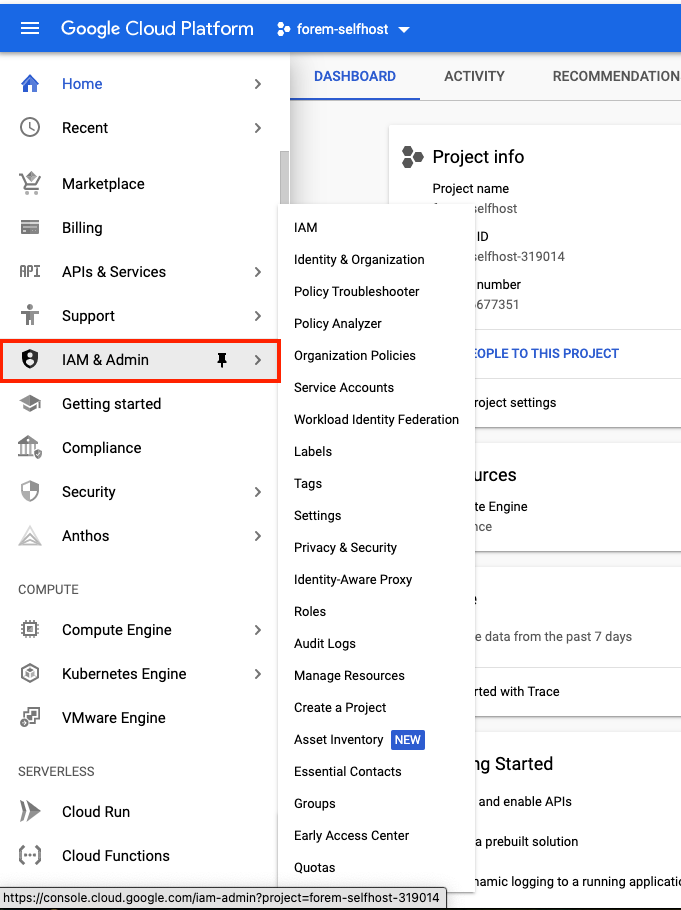Click the Getting started with Trace link

[517, 691]
